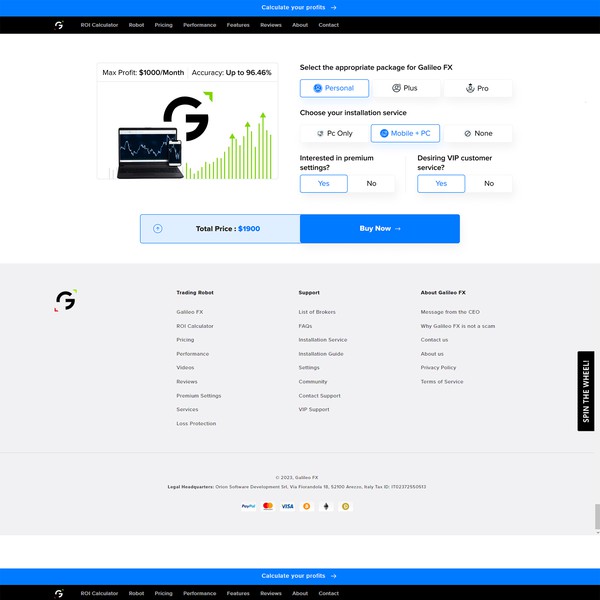Select No for premium settings

click(x=371, y=183)
